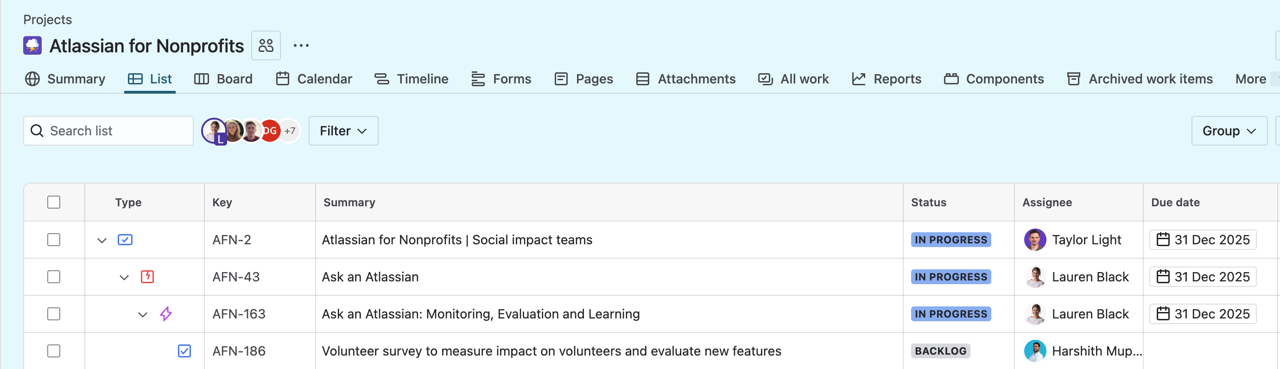
Task: Click Lauren Black's avatar in AFN-163 row
Action: [x=1035, y=314]
